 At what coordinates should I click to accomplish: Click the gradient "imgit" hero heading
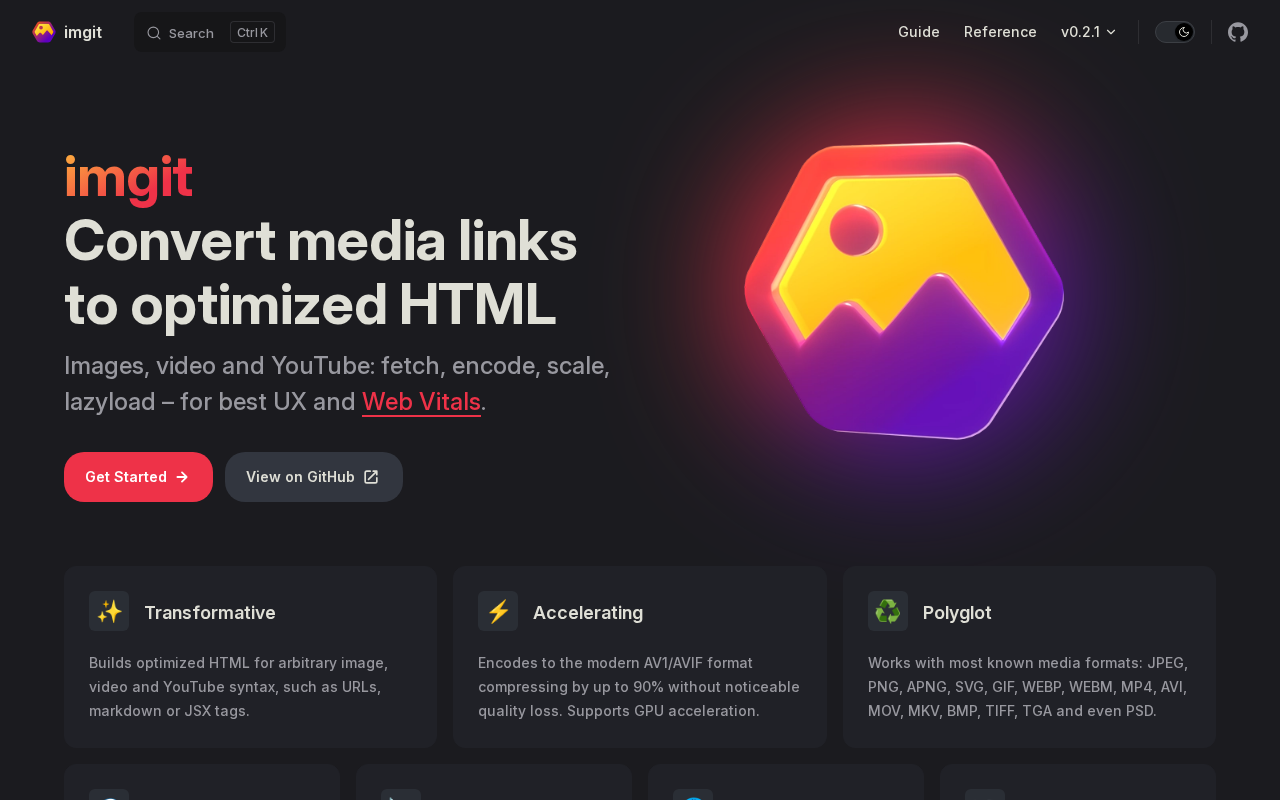click(x=128, y=177)
